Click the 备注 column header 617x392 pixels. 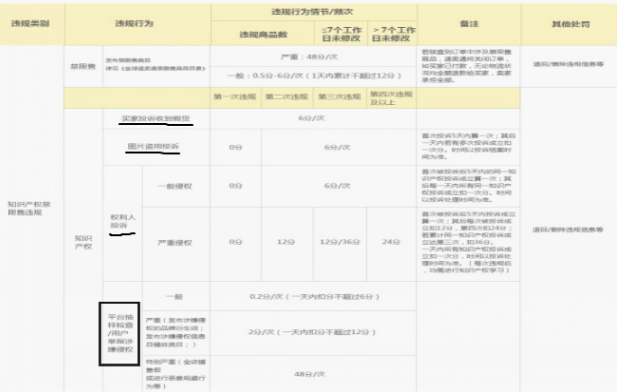click(469, 24)
